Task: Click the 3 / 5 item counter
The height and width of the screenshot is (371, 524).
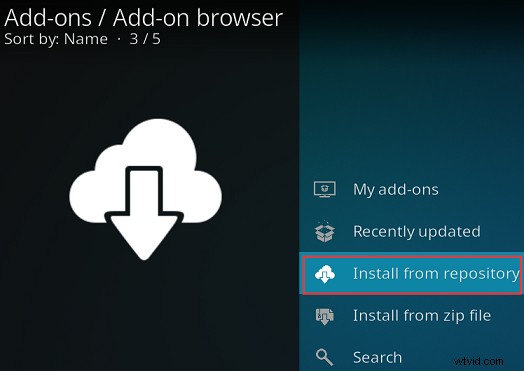Action: point(145,39)
